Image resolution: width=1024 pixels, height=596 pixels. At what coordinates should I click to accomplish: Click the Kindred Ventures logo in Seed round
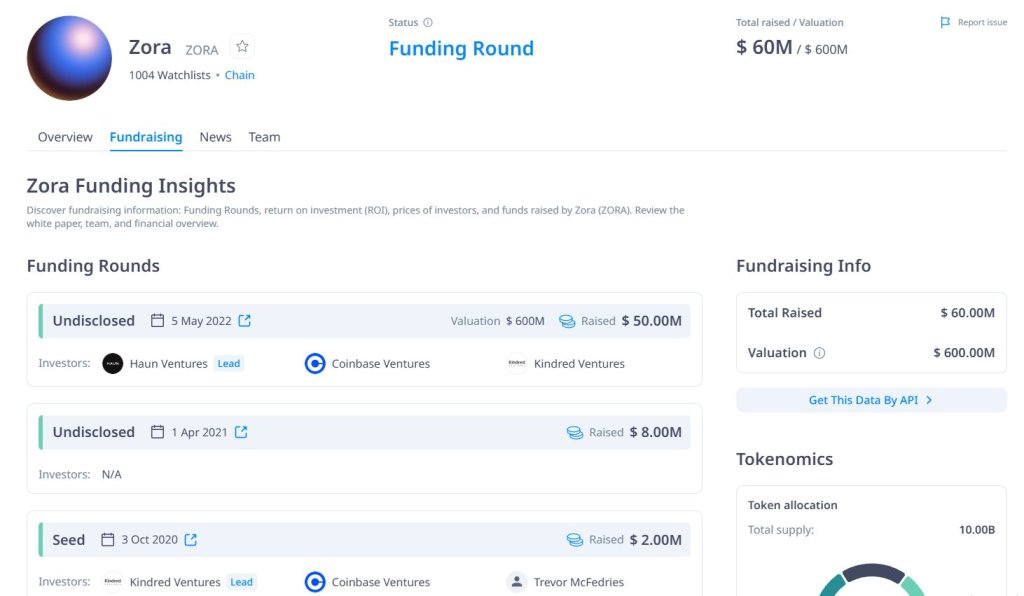113,582
